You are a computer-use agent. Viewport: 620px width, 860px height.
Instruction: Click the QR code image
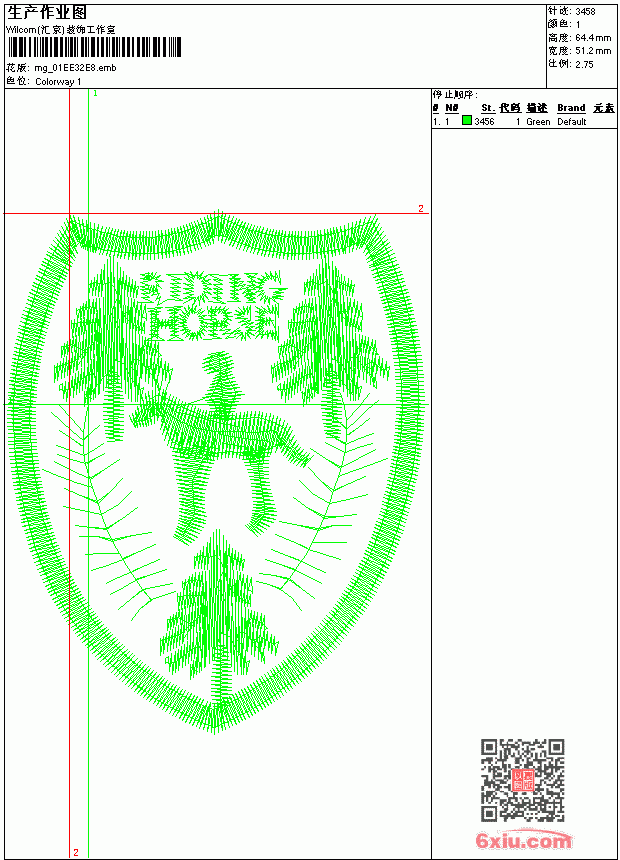click(522, 780)
